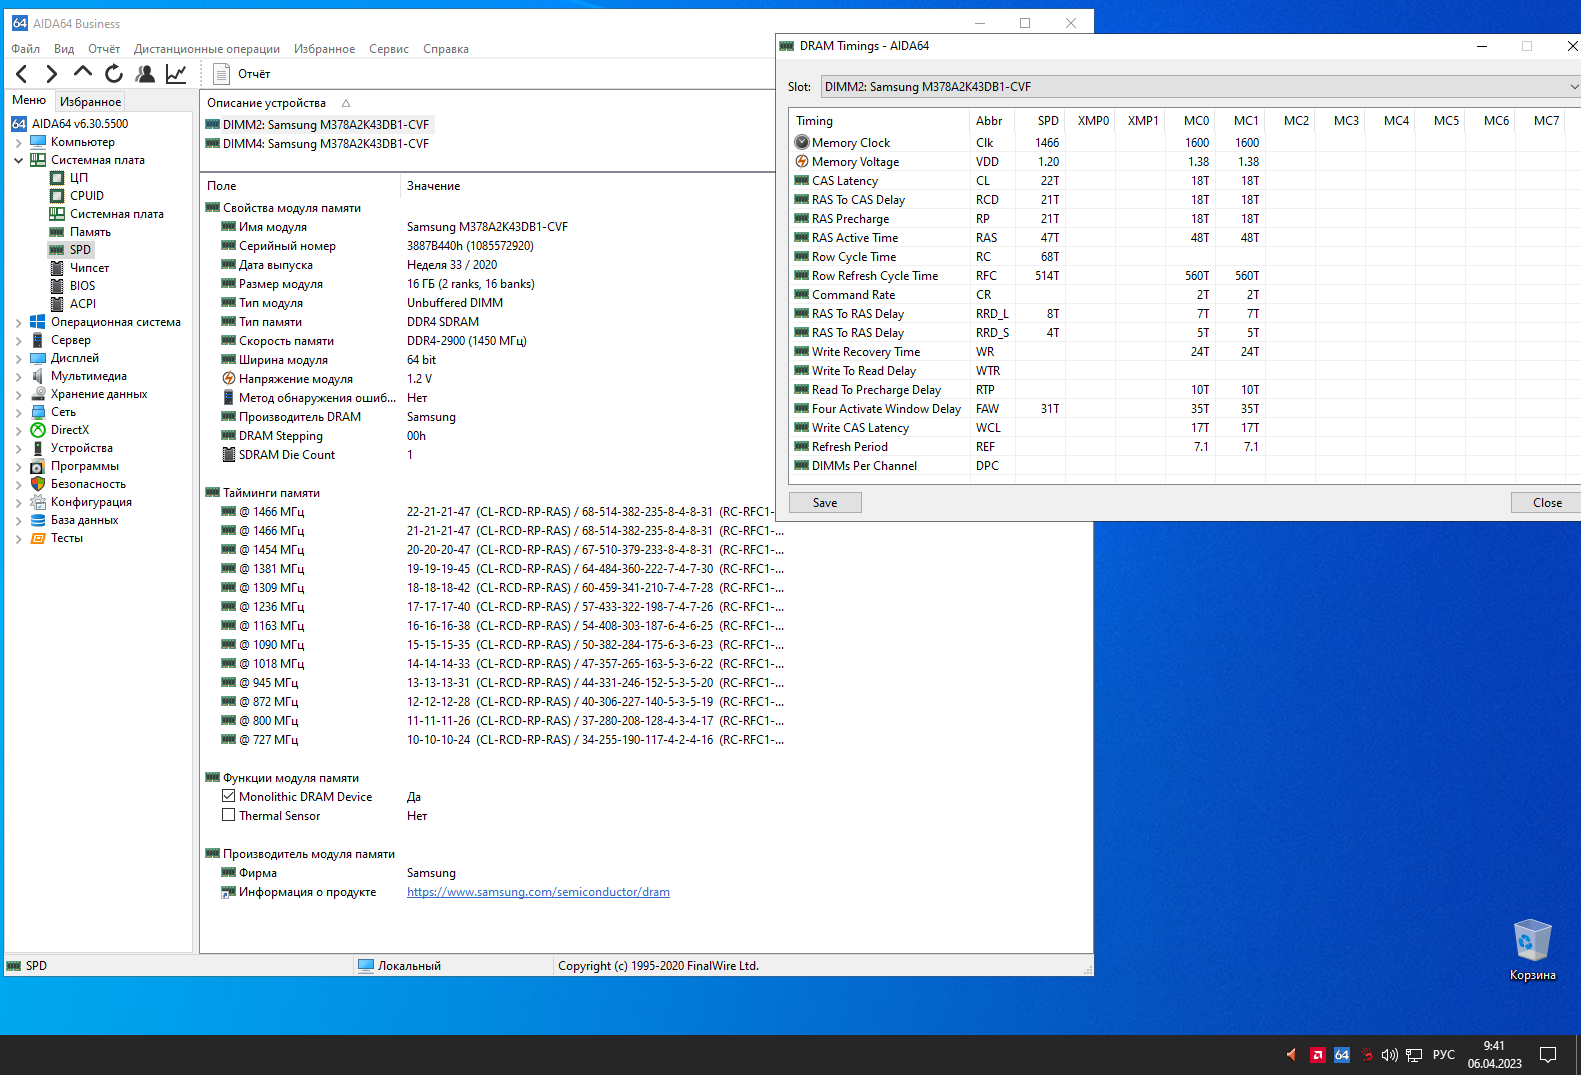
Task: Open the Память tree item
Action: point(90,232)
